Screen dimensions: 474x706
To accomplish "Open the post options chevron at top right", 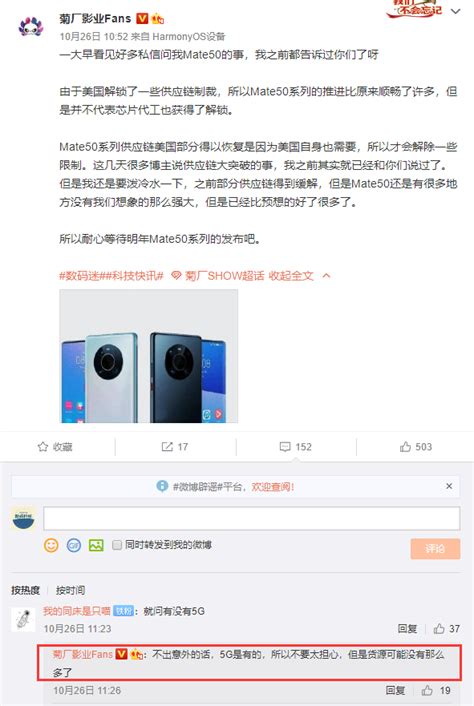I will [x=456, y=11].
